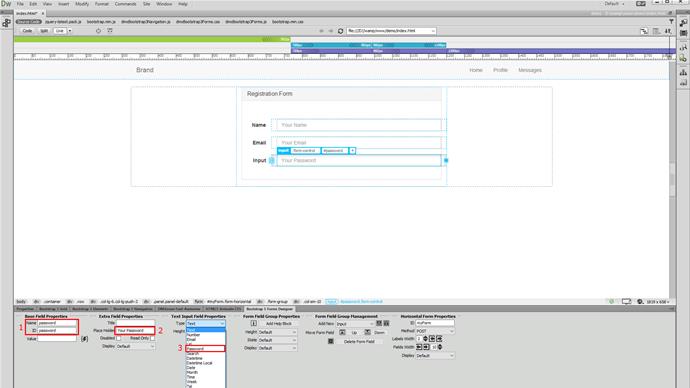690x388 pixels.
Task: Open Height dropdown in Form Field Group Properties
Action: (277, 332)
